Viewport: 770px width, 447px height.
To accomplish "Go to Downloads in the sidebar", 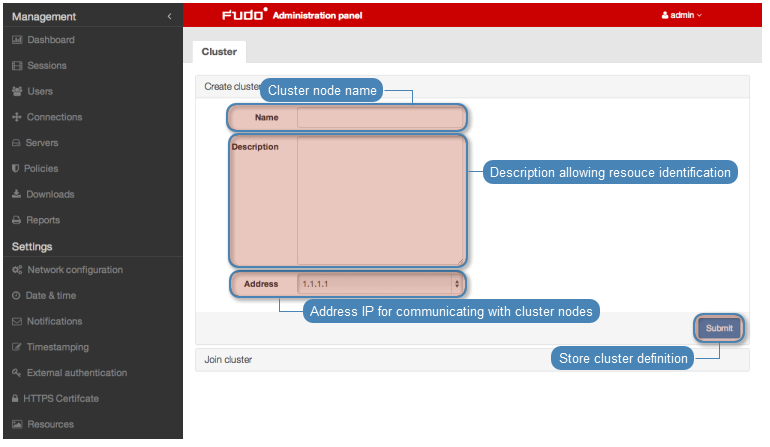I will click(50, 194).
